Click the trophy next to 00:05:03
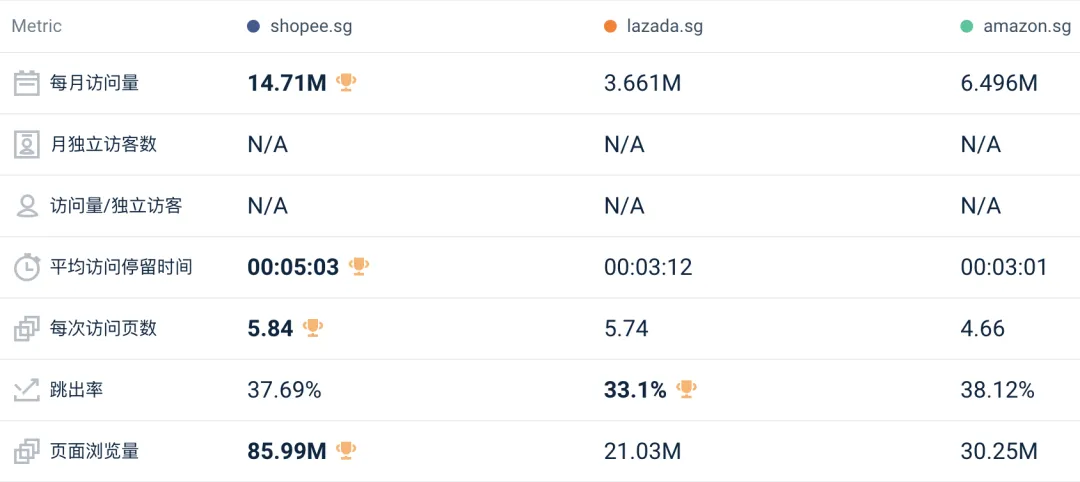Screen dimensions: 1080x482 (x=359, y=266)
